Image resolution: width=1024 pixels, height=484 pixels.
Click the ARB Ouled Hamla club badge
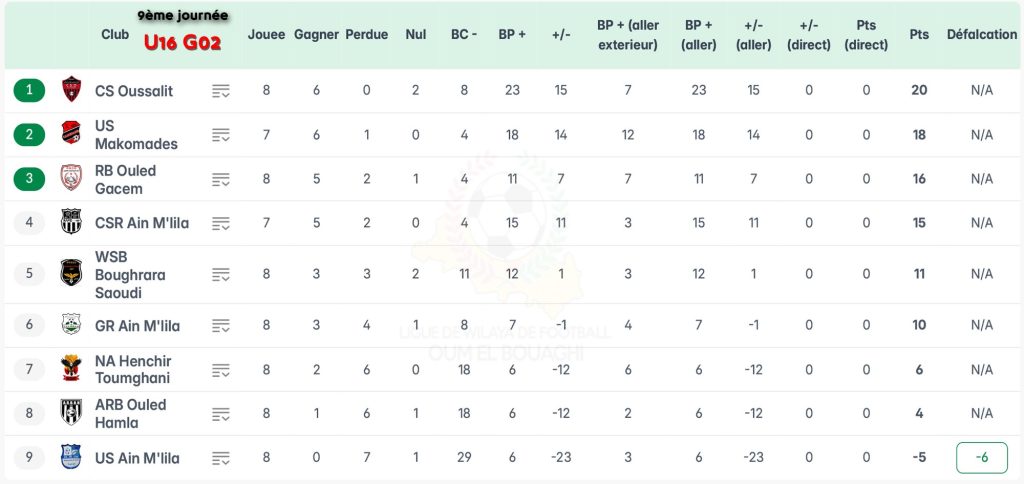coord(71,413)
